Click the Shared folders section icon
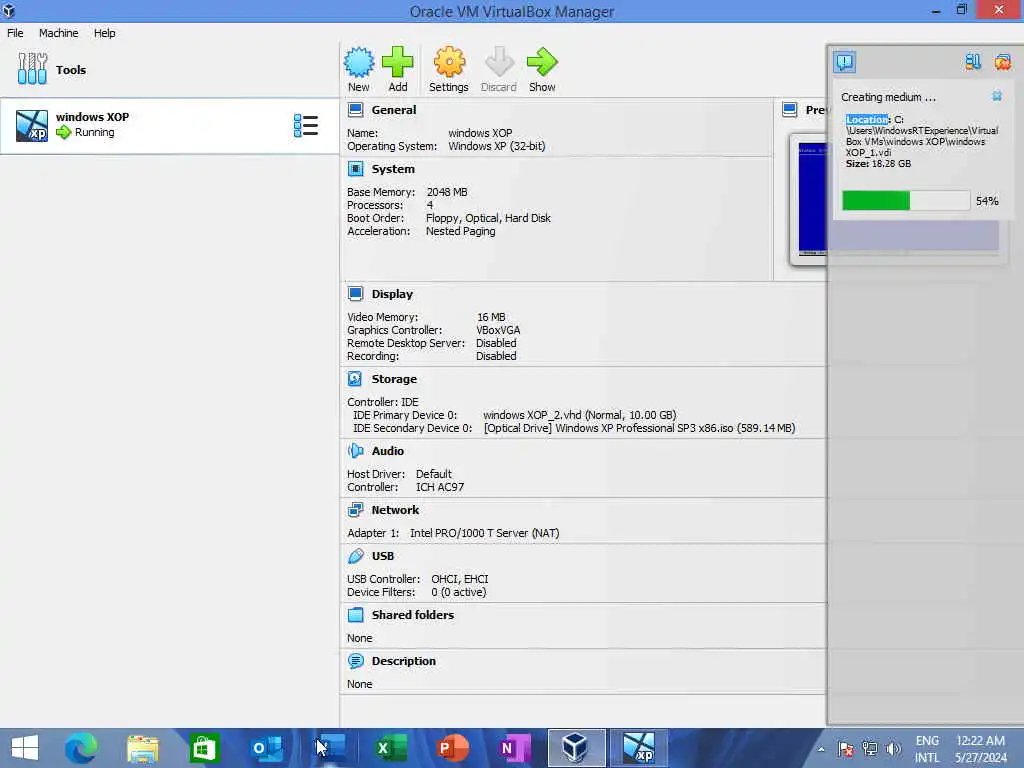Screen dimensions: 1024x768 pos(355,615)
